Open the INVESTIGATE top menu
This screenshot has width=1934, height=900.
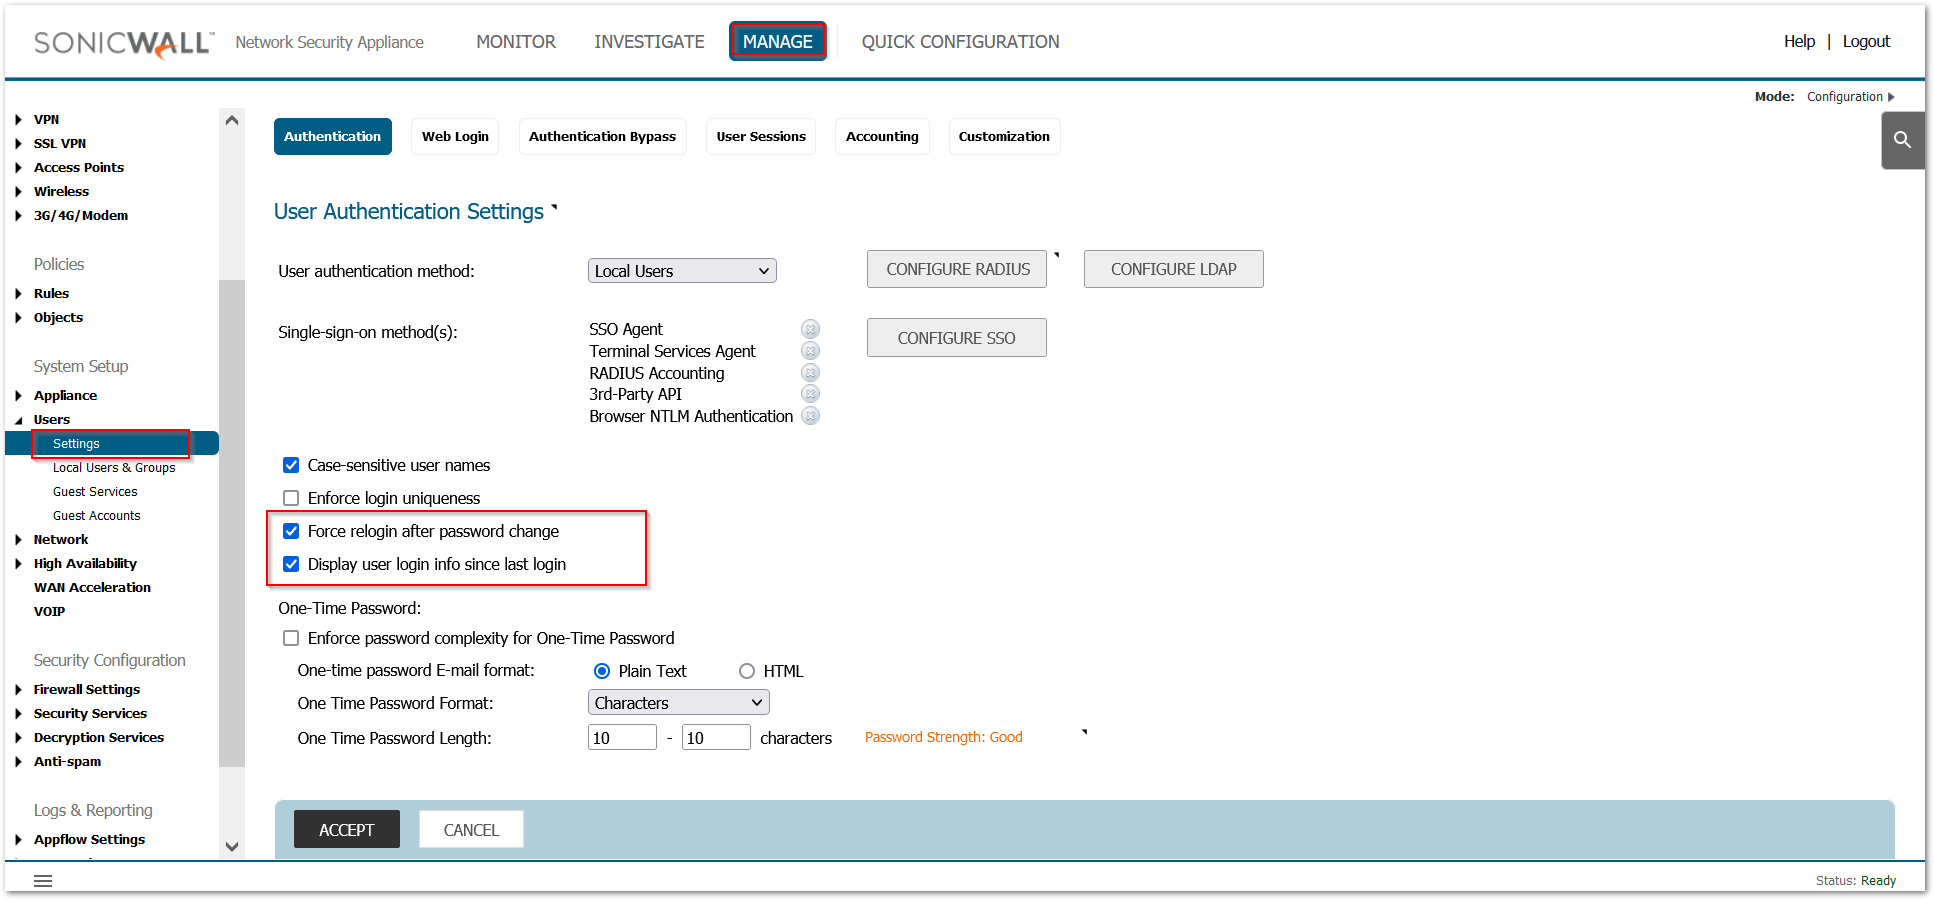(x=649, y=42)
